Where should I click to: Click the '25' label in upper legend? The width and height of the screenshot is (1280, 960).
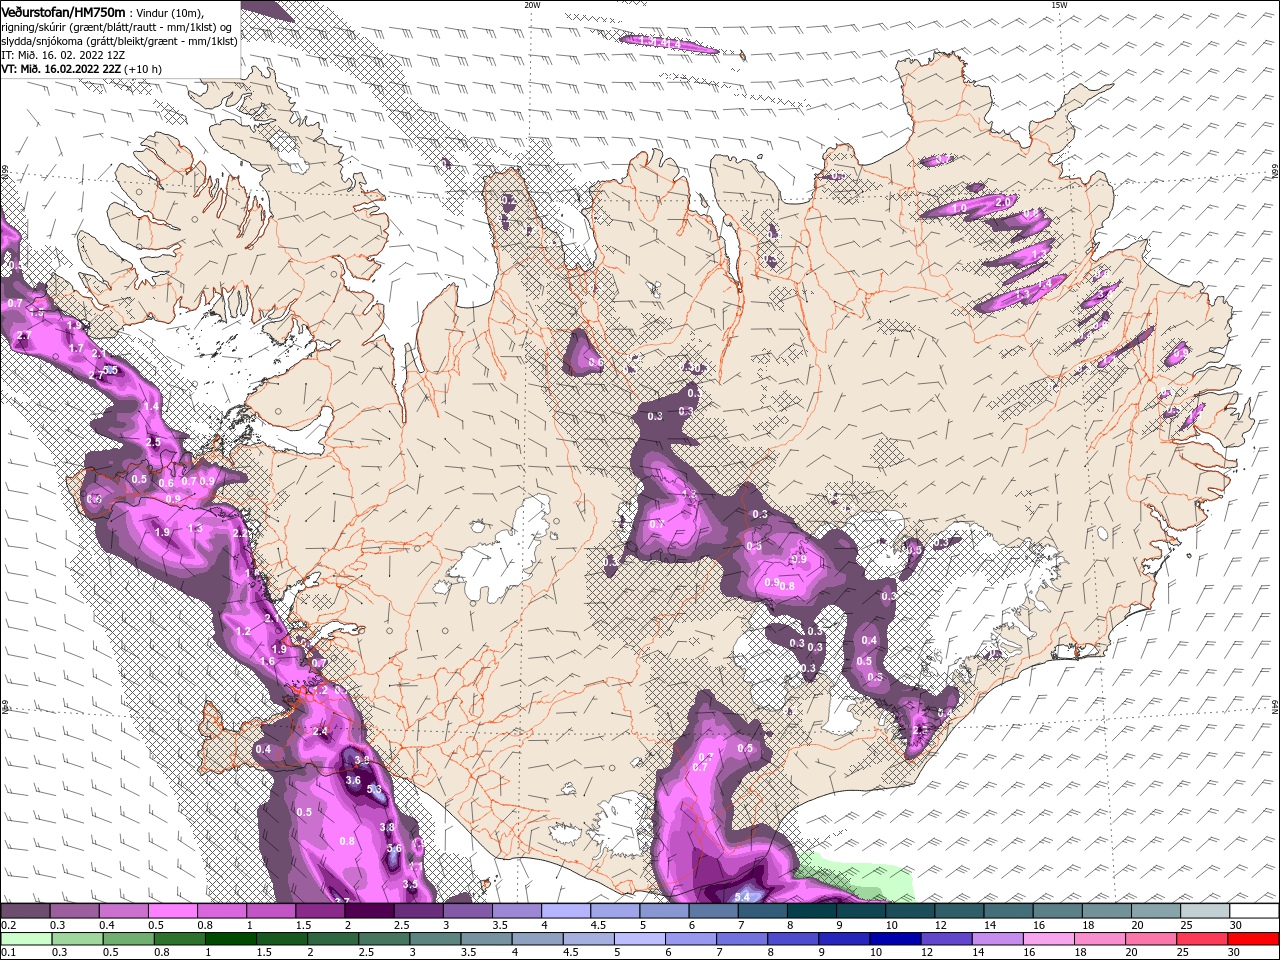click(x=1187, y=925)
